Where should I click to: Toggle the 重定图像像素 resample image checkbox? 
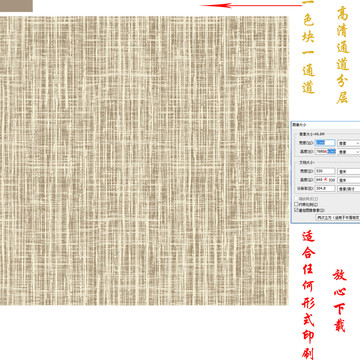click(x=296, y=210)
